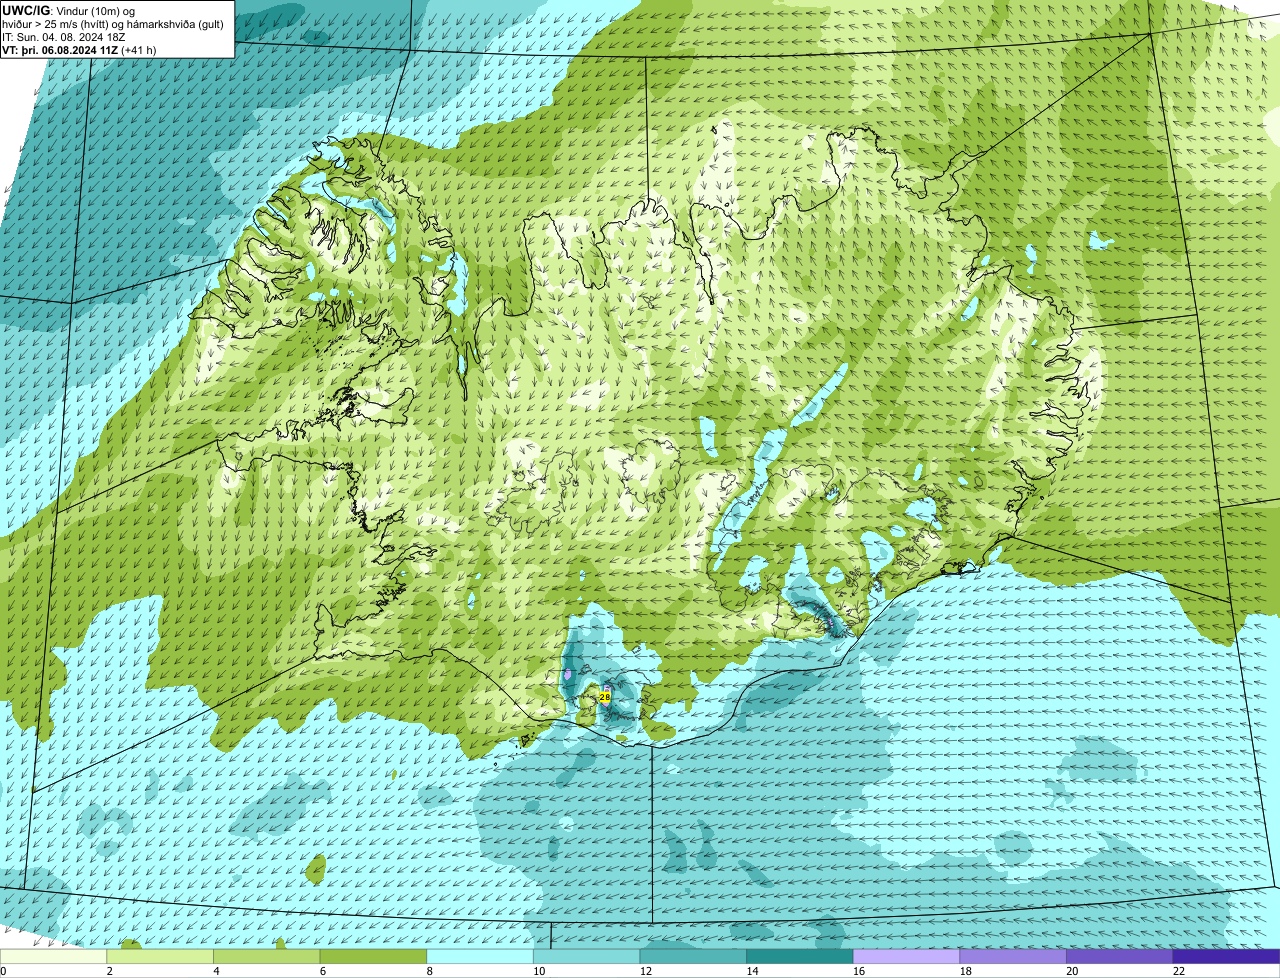
Task: Click the legend swatch between 6 and 8
Action: (373, 957)
